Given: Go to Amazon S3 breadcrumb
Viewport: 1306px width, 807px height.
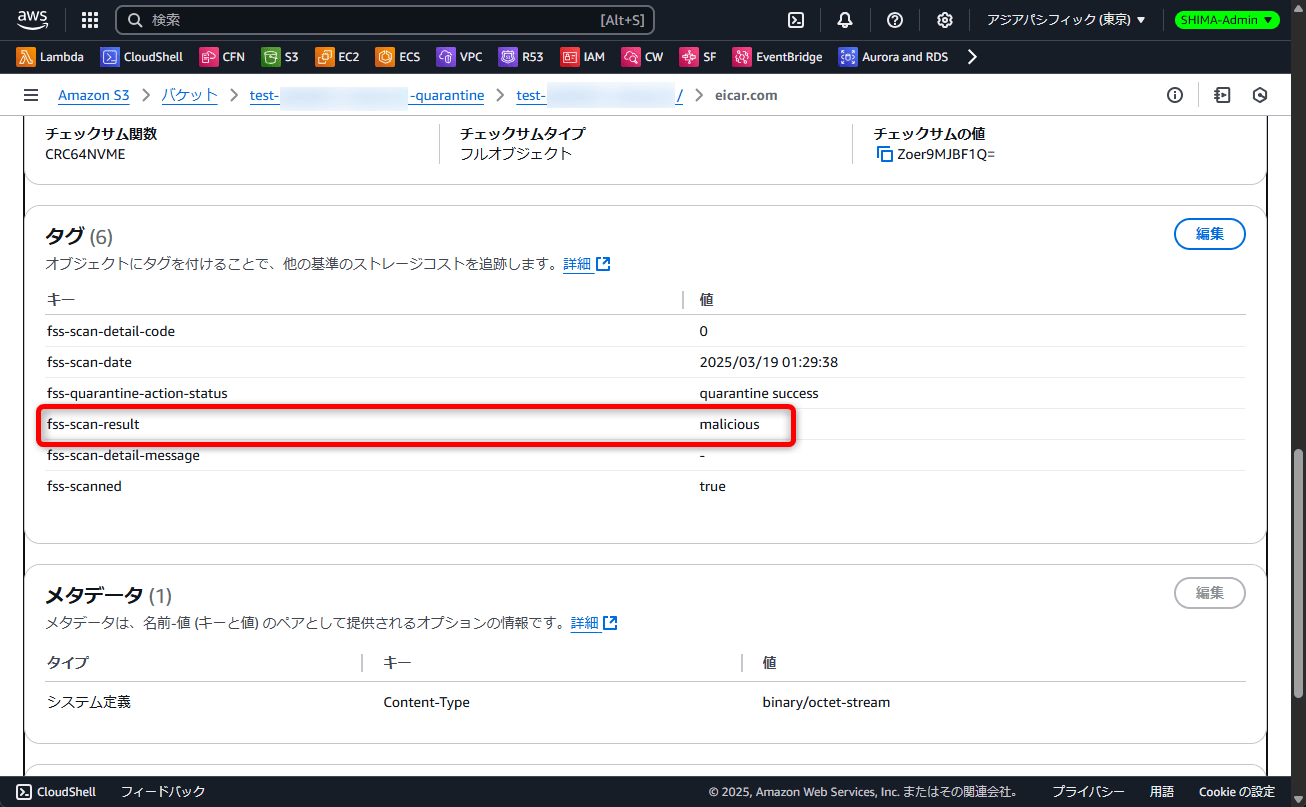Looking at the screenshot, I should [x=94, y=95].
